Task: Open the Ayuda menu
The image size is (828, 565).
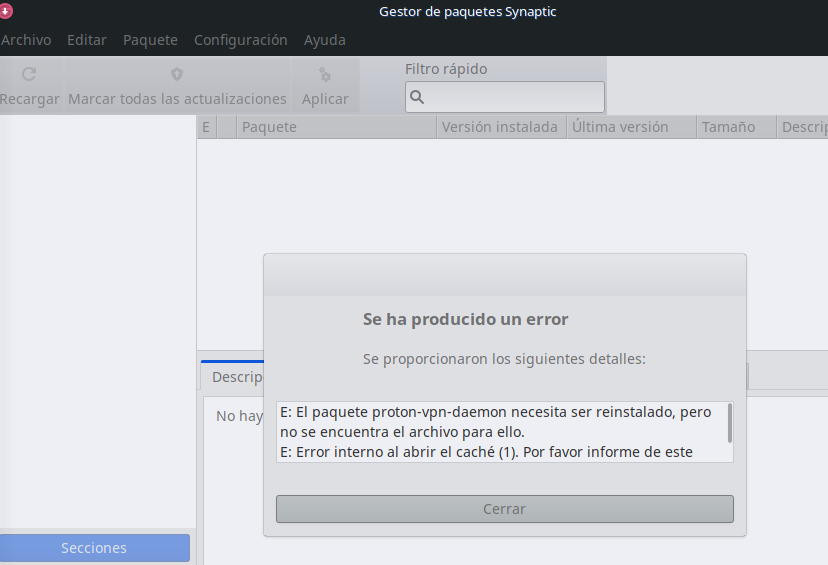Action: (x=325, y=40)
